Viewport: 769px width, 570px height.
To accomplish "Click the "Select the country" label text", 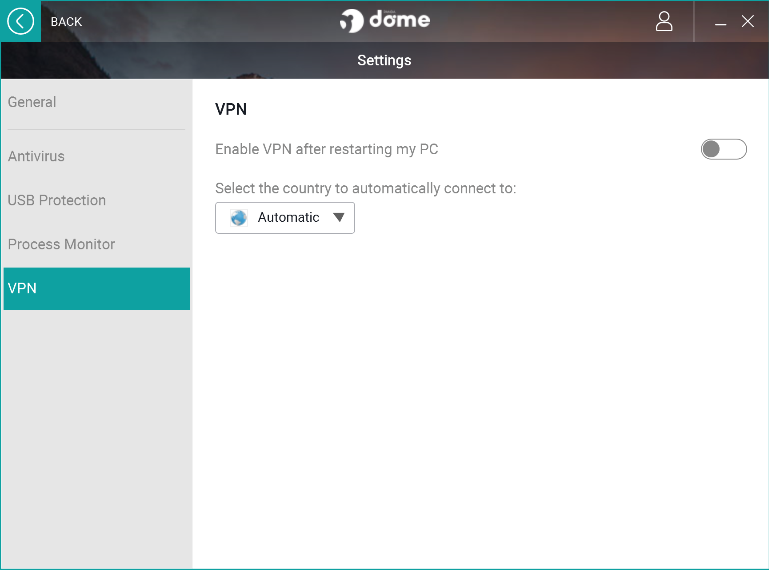I will coord(366,188).
